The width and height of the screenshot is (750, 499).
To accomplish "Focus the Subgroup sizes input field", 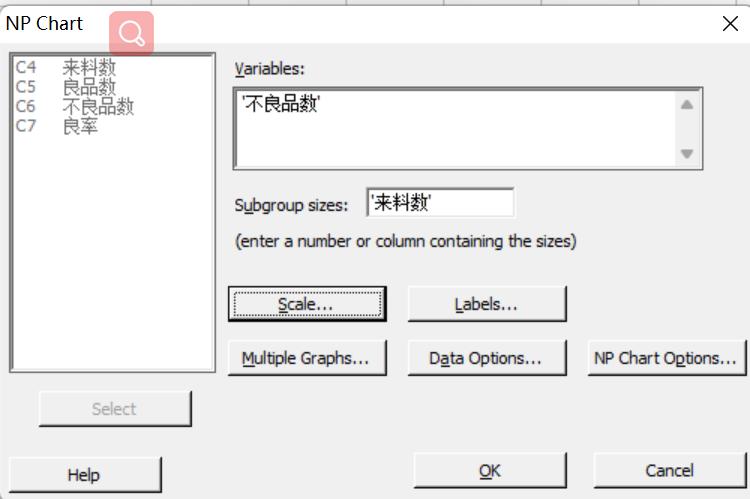I will point(440,203).
